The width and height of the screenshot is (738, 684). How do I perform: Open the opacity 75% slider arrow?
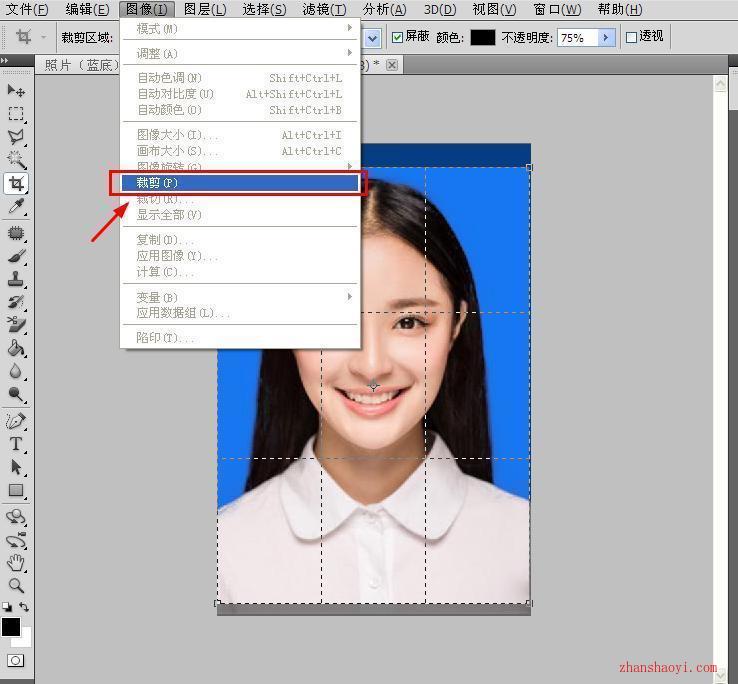606,37
